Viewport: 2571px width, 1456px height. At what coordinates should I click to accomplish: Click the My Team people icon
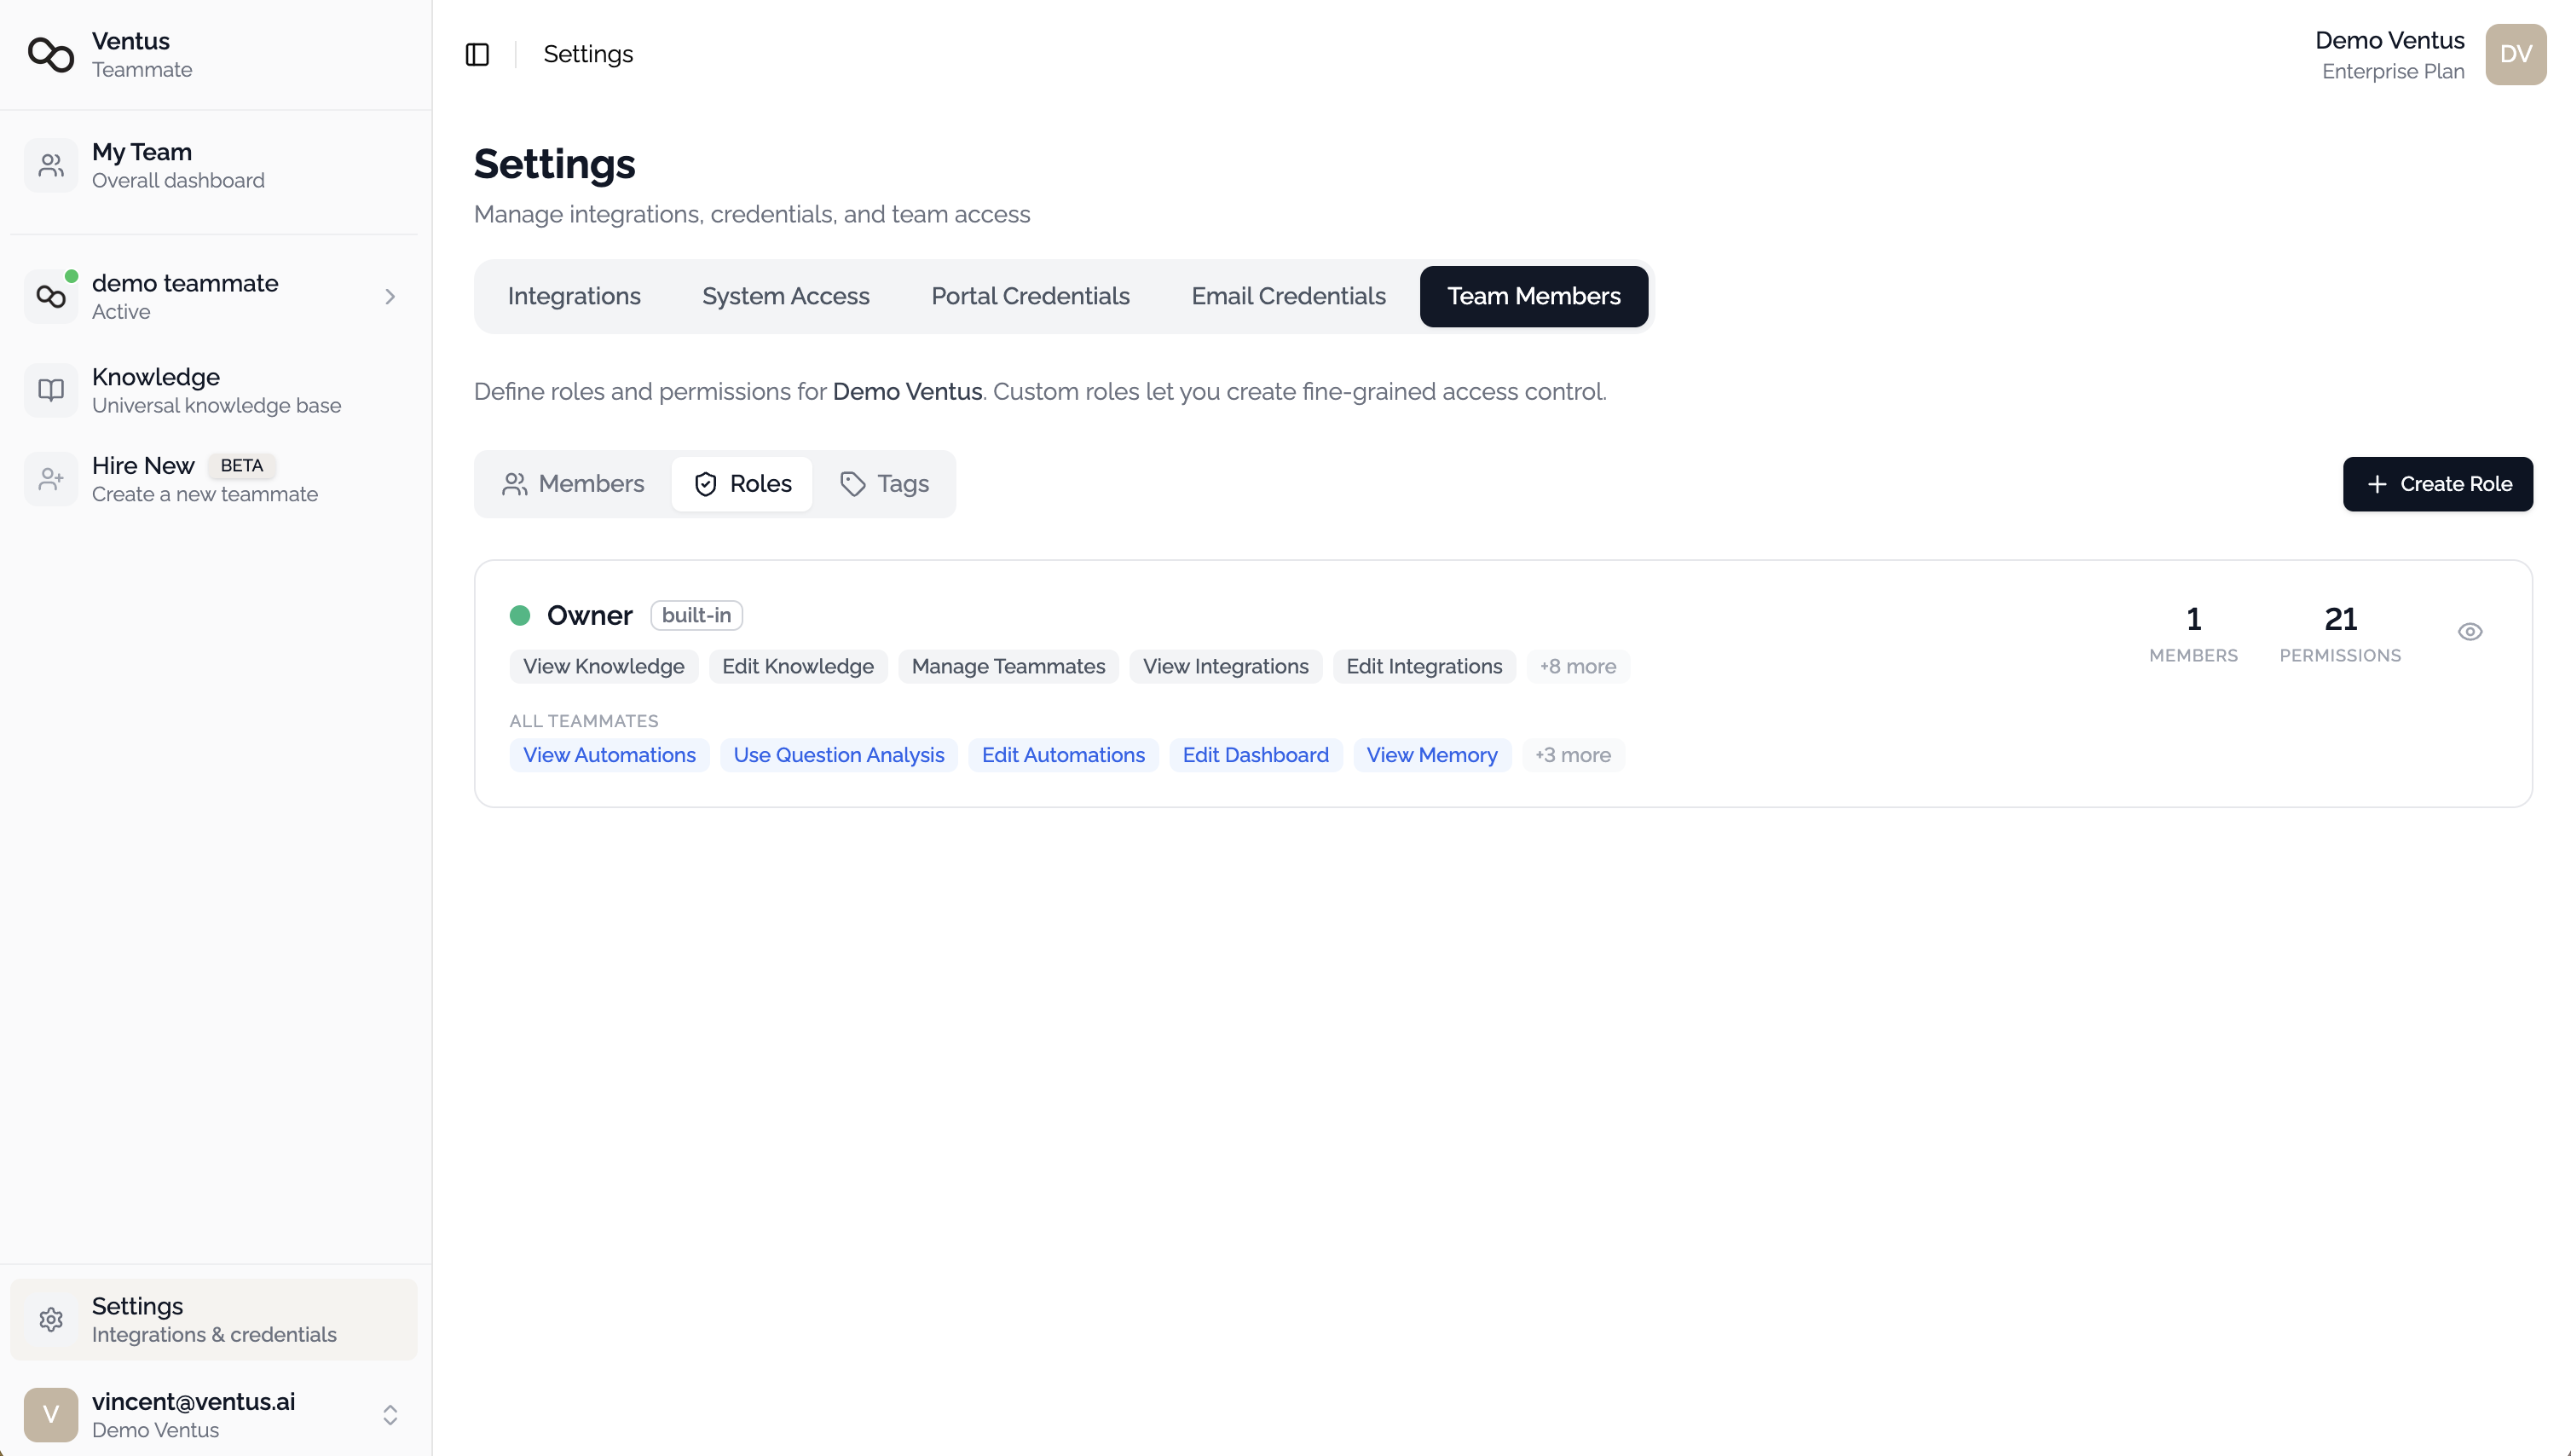(51, 165)
